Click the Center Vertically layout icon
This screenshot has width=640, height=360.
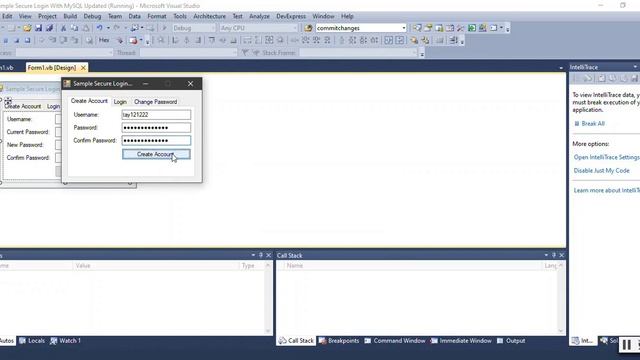400,40
